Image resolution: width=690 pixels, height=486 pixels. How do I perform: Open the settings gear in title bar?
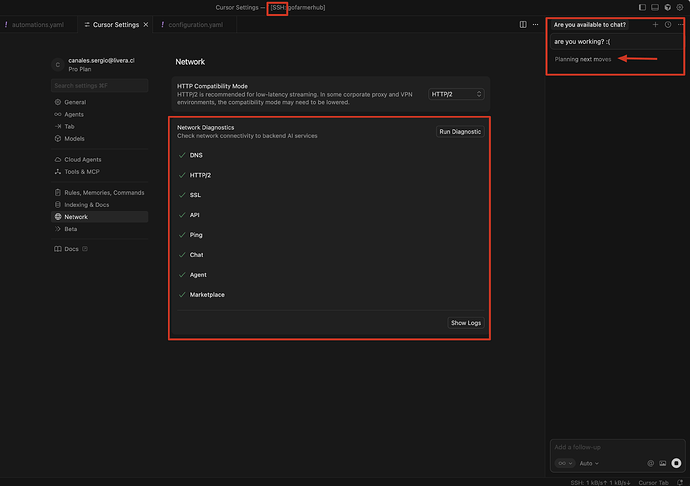680,7
